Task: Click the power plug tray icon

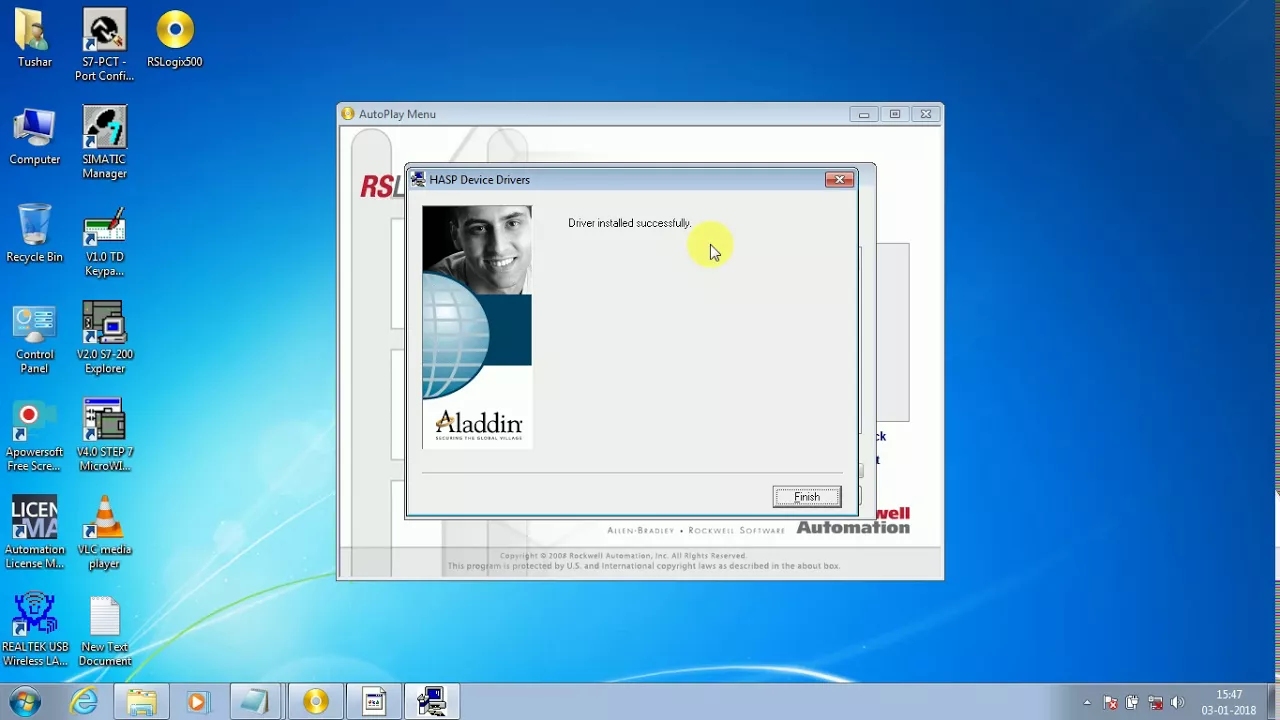Action: click(1132, 703)
